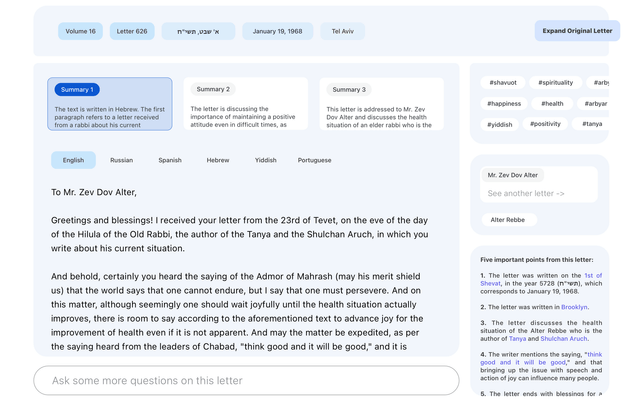Click the #shavuot hashtag
The image size is (640, 400).
503,82
